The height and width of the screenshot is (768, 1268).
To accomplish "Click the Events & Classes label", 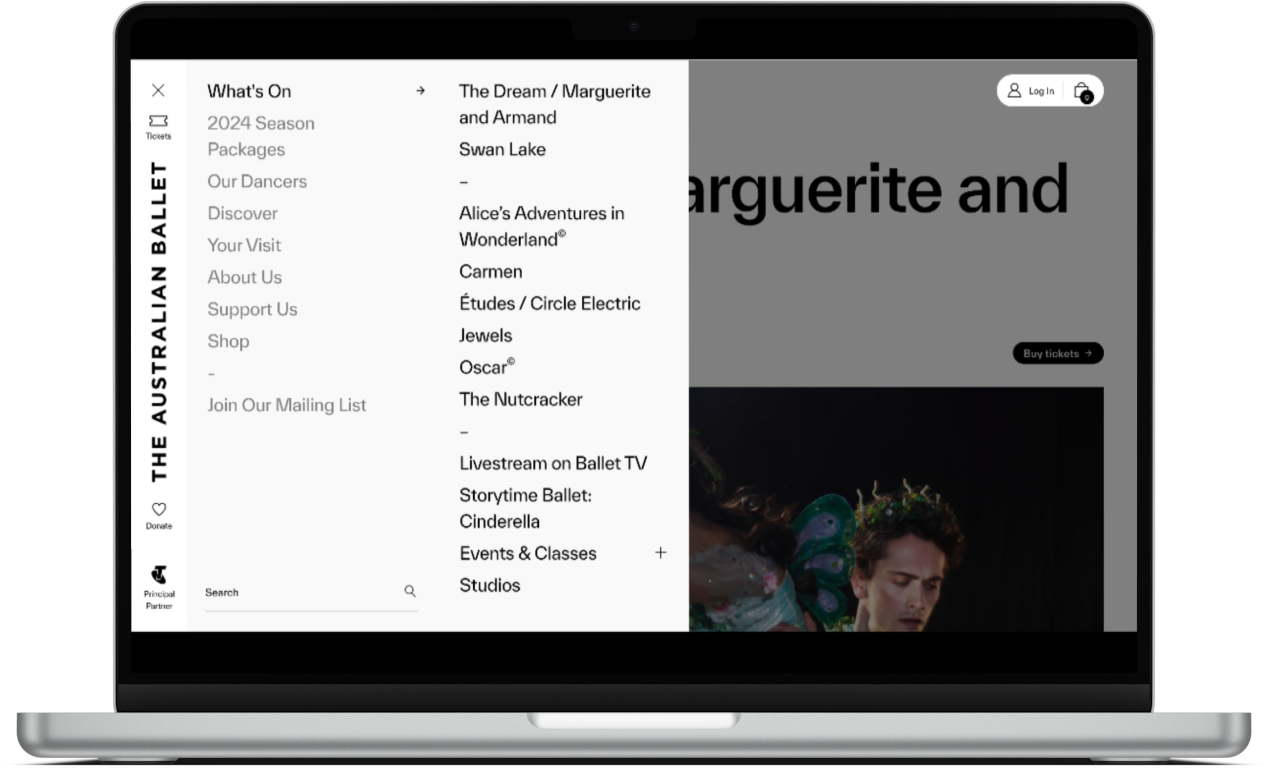I will (528, 553).
